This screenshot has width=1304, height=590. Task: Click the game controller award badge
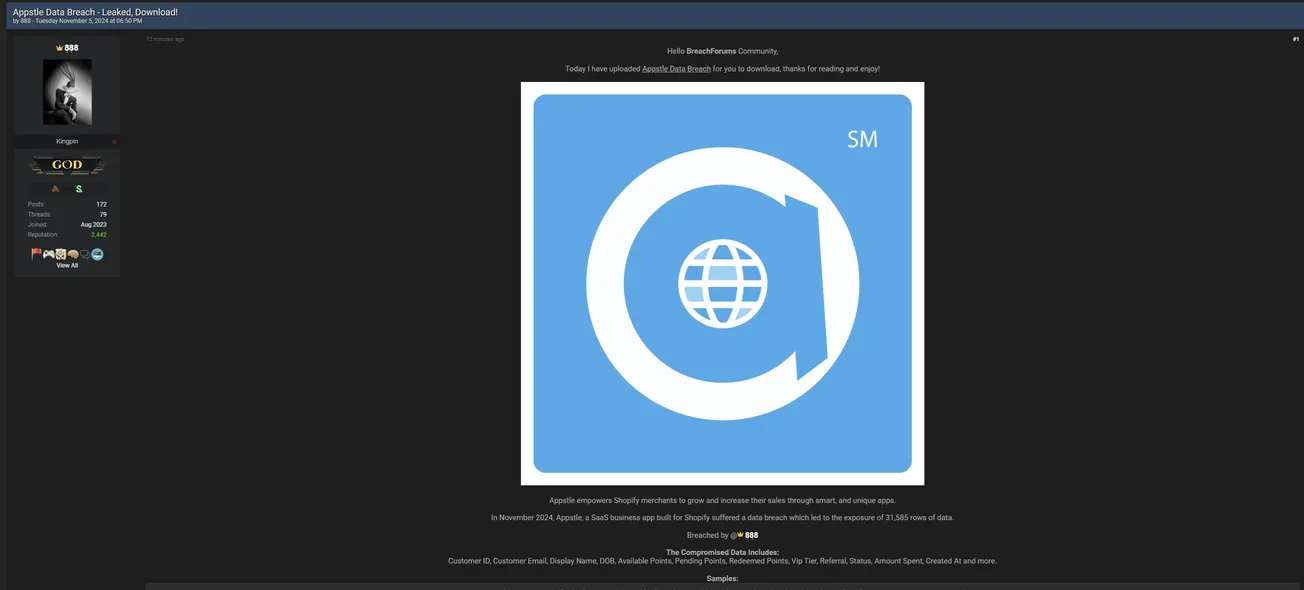[x=48, y=254]
